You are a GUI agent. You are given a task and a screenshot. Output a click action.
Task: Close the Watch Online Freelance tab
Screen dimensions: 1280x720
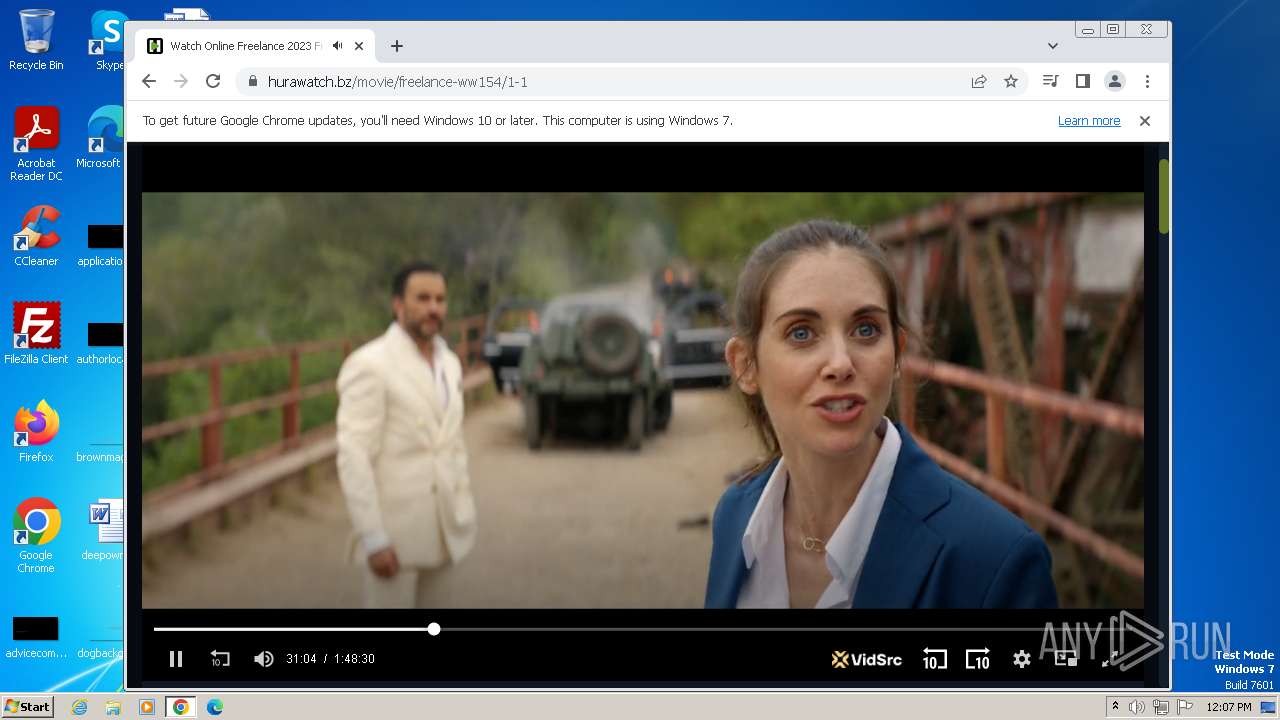(359, 46)
